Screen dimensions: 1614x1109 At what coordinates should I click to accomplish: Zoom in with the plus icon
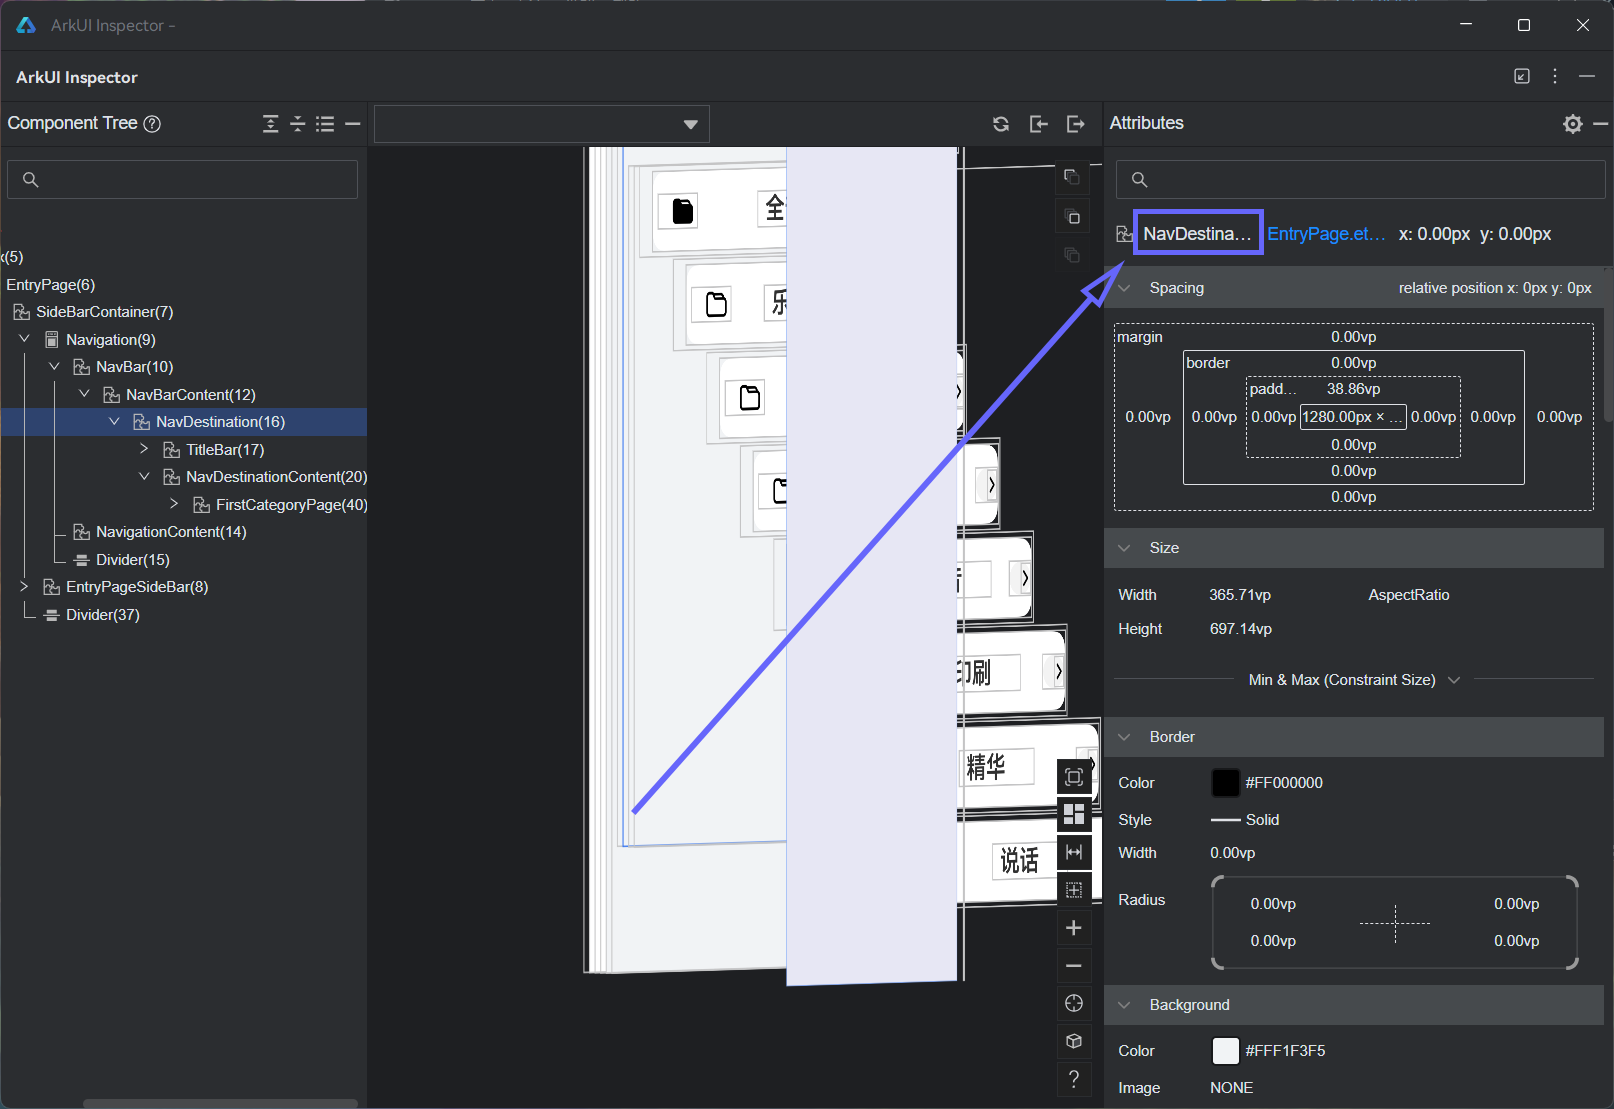tap(1074, 928)
